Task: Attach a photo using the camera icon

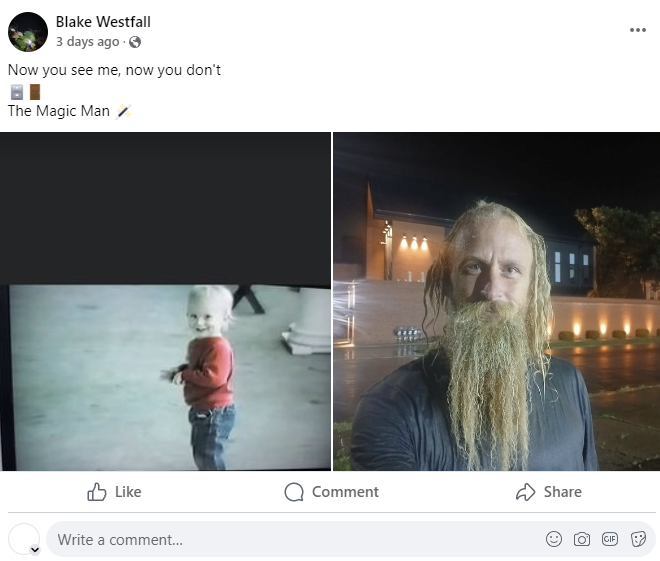Action: coord(582,539)
